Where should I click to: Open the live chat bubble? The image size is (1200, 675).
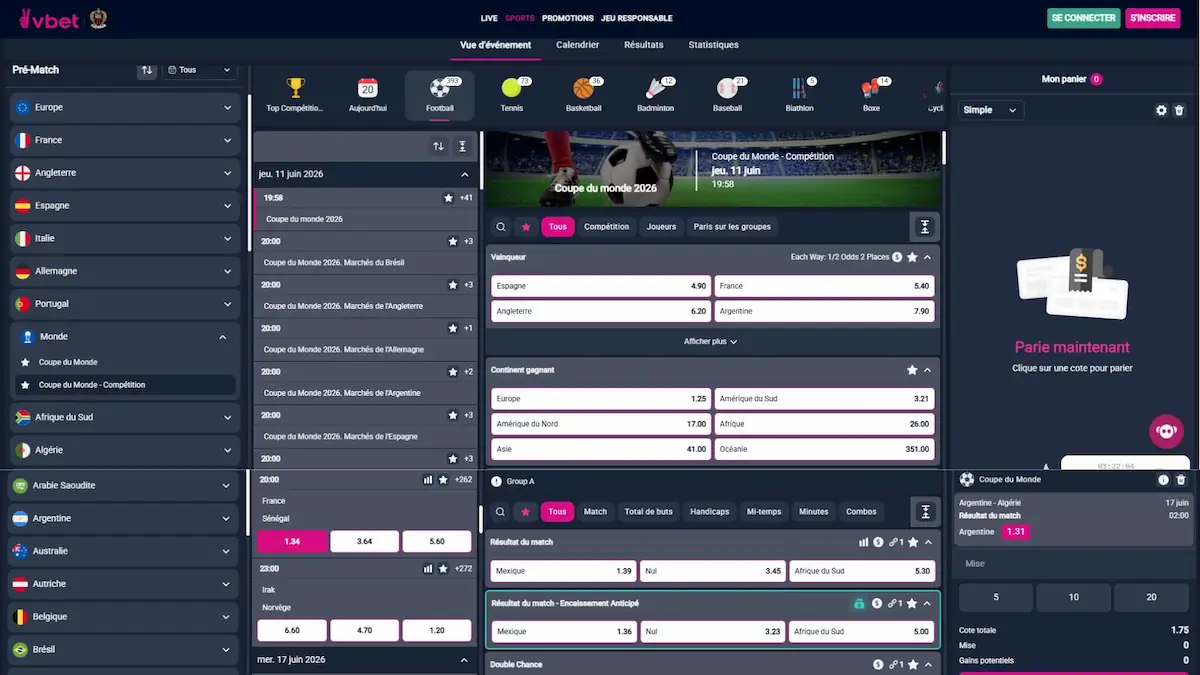[1167, 431]
